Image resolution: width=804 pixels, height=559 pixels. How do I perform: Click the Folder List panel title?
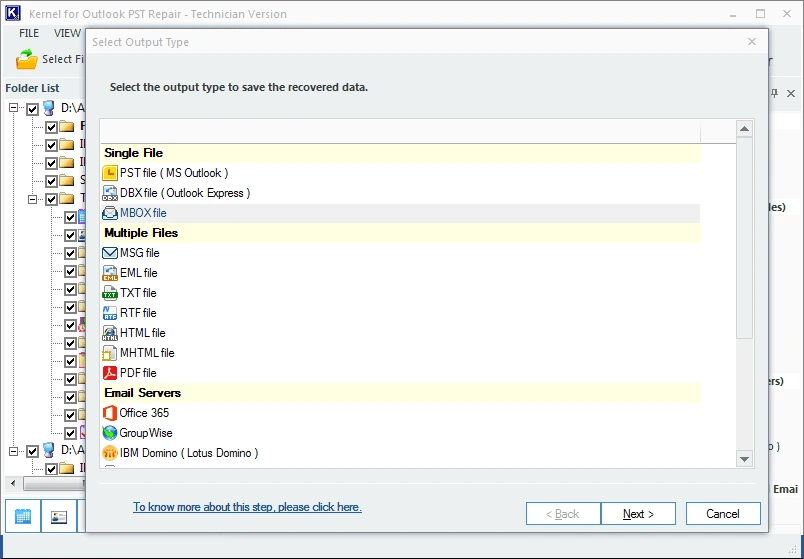coord(32,88)
